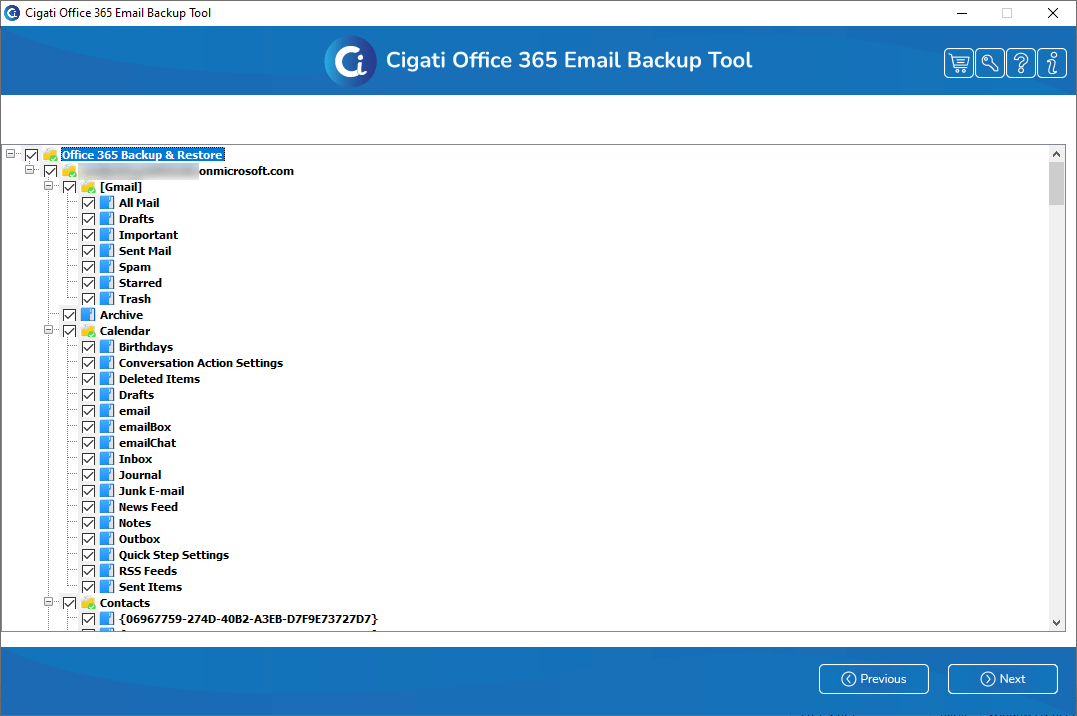
Task: Open the question mark help icon
Action: click(x=1021, y=63)
